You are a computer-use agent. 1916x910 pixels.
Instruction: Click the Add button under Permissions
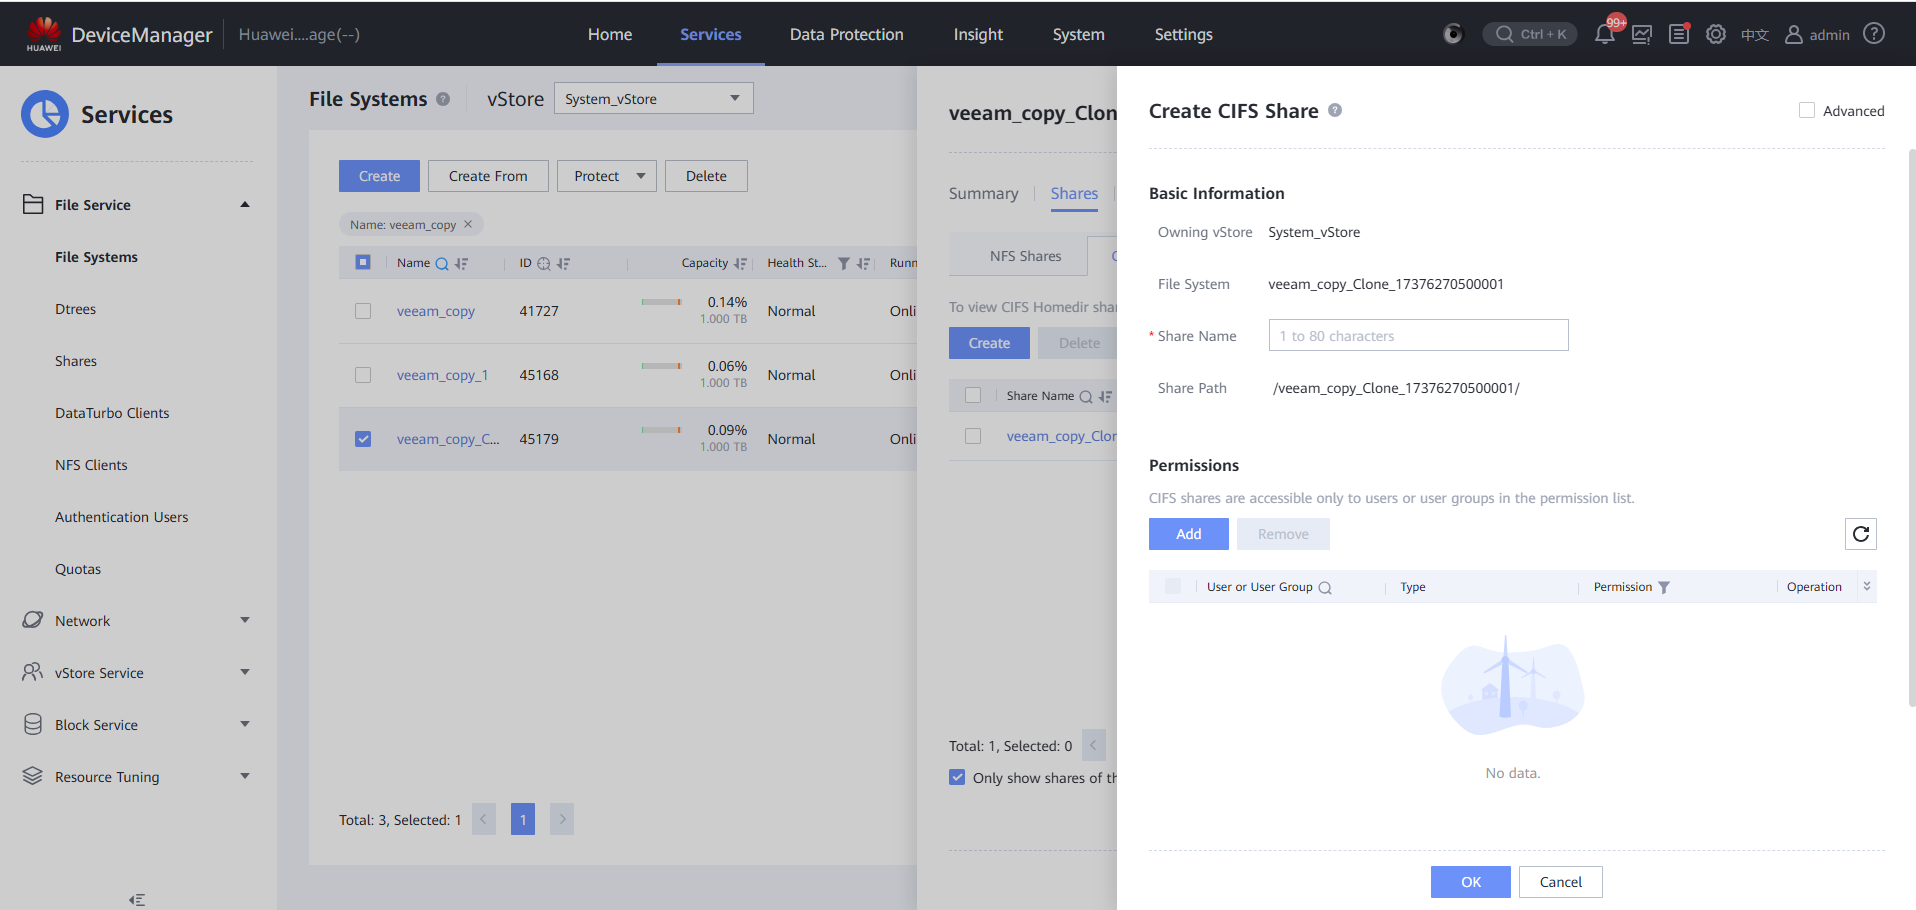click(1188, 534)
